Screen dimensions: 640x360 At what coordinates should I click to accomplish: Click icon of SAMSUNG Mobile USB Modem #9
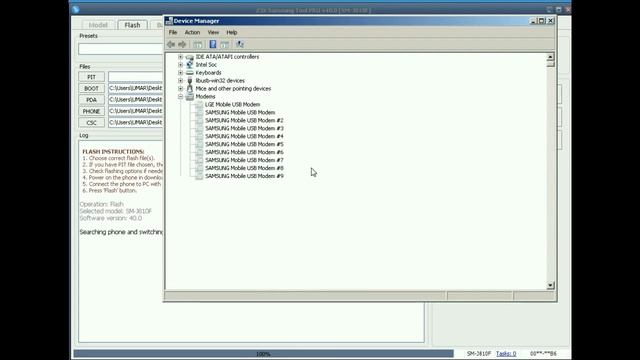[x=199, y=176]
